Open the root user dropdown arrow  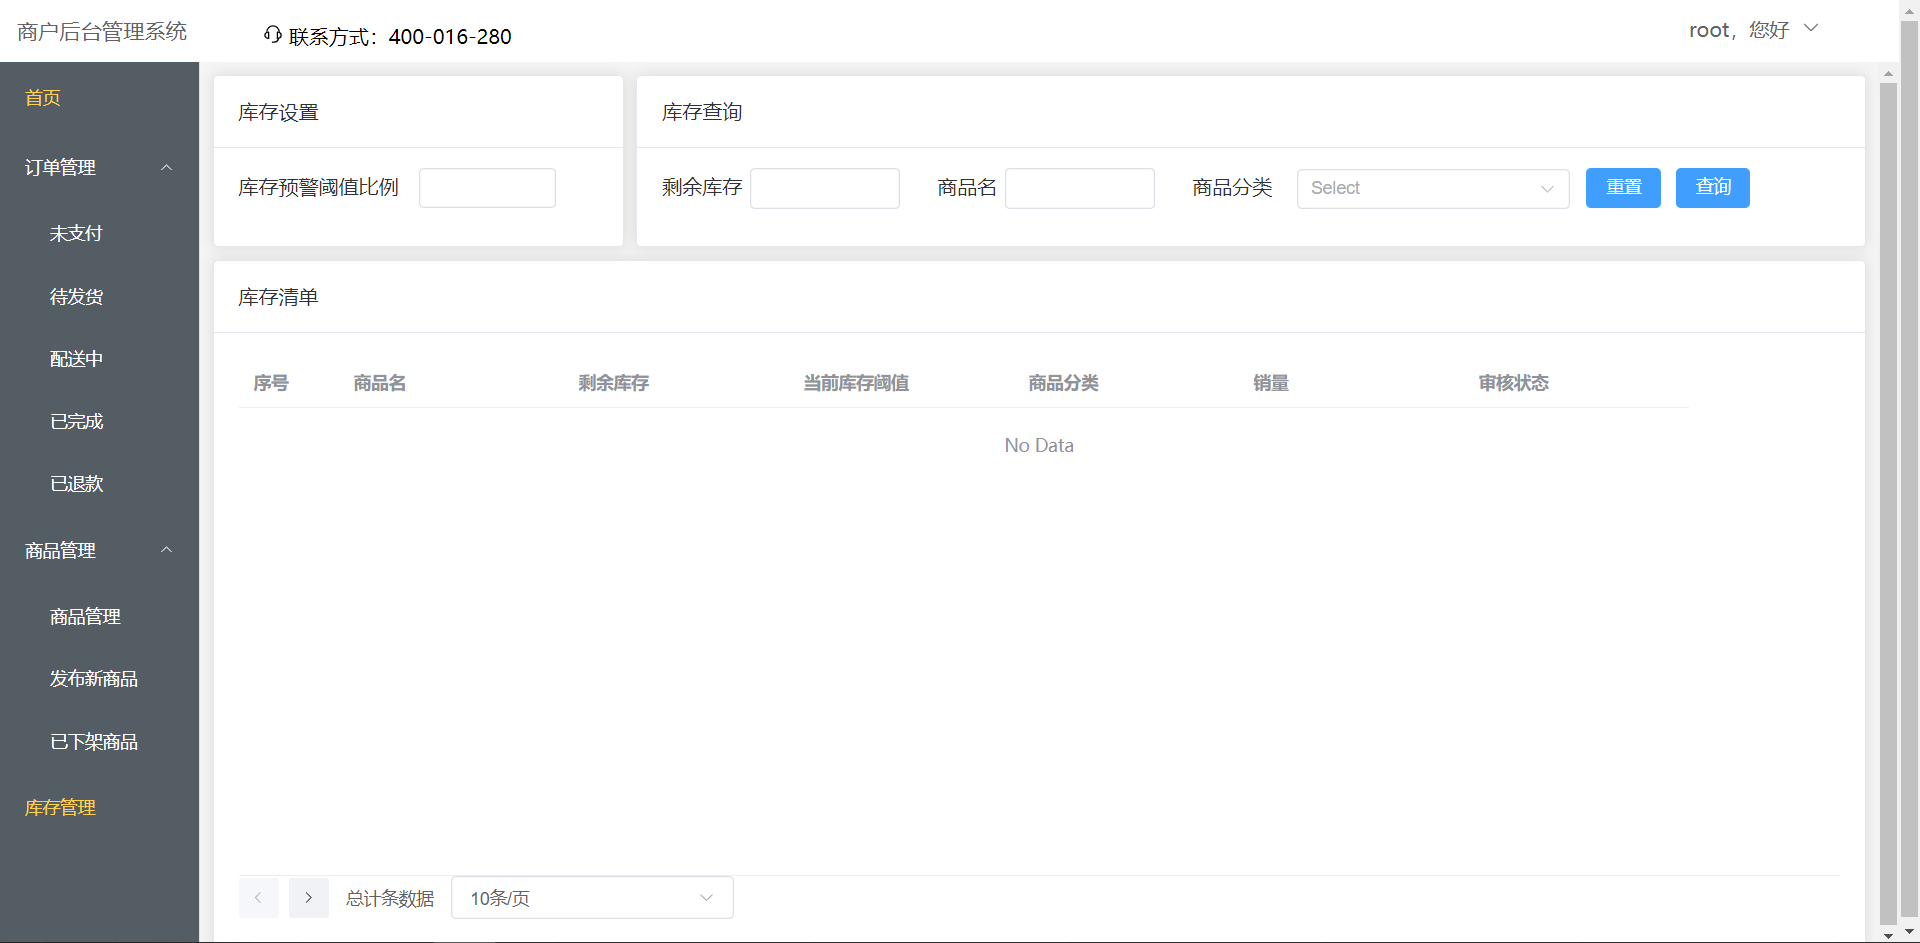1811,28
